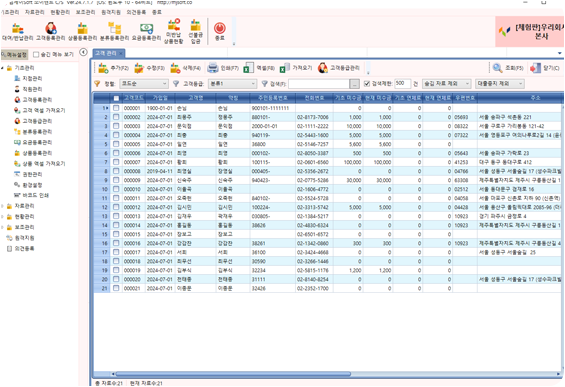Open the 보조관리 menu in menu bar
565x387 pixels.
coord(85,12)
